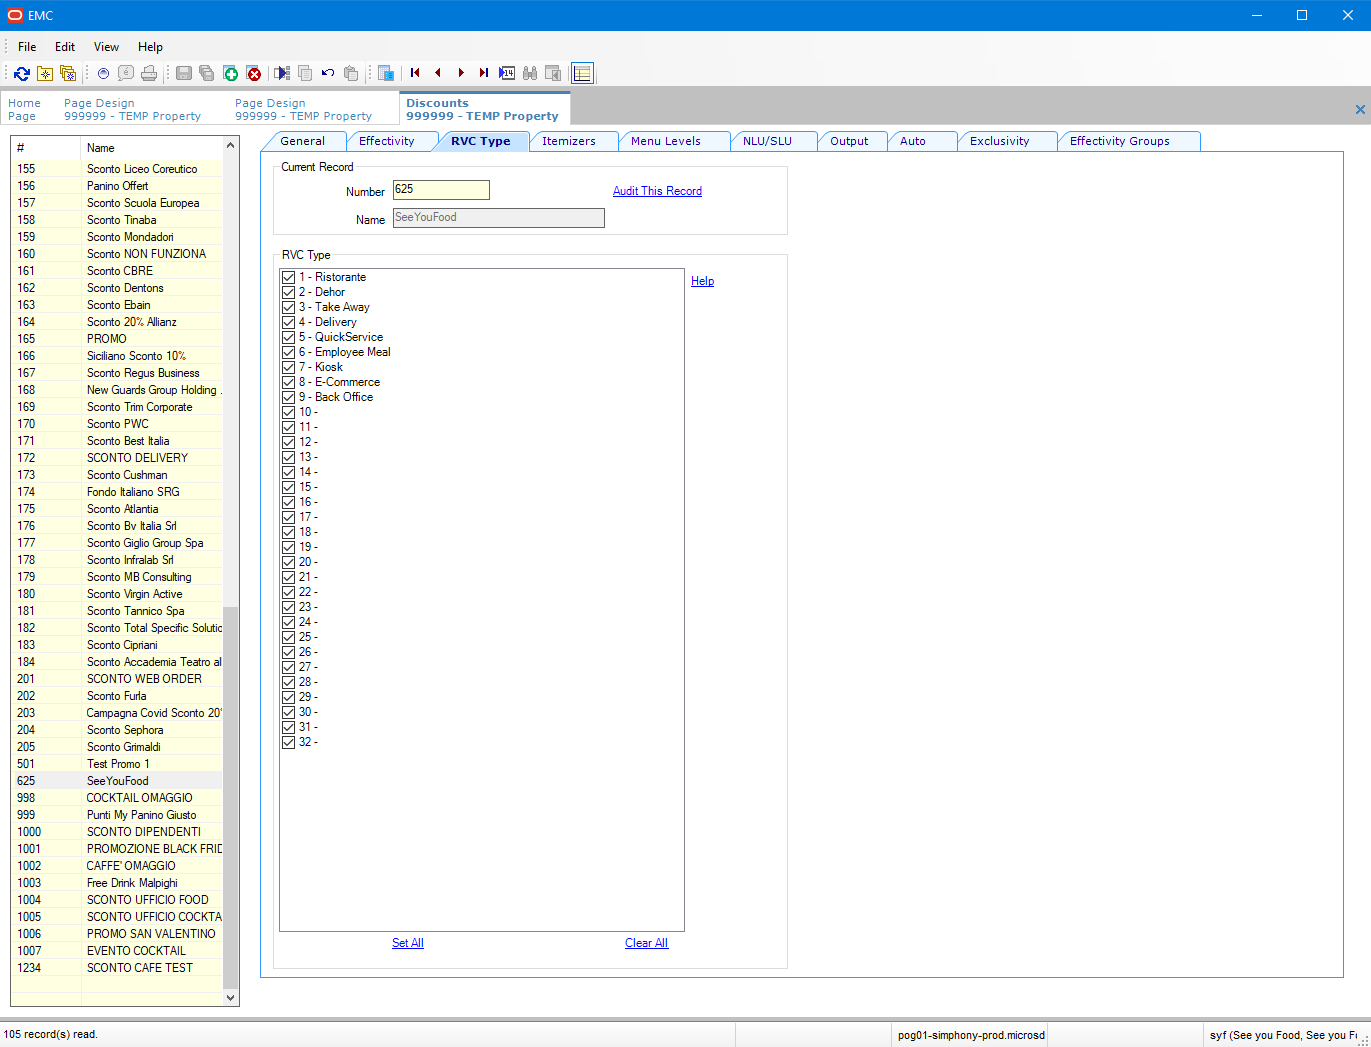
Task: Click the Refresh toolbar icon
Action: pos(22,73)
